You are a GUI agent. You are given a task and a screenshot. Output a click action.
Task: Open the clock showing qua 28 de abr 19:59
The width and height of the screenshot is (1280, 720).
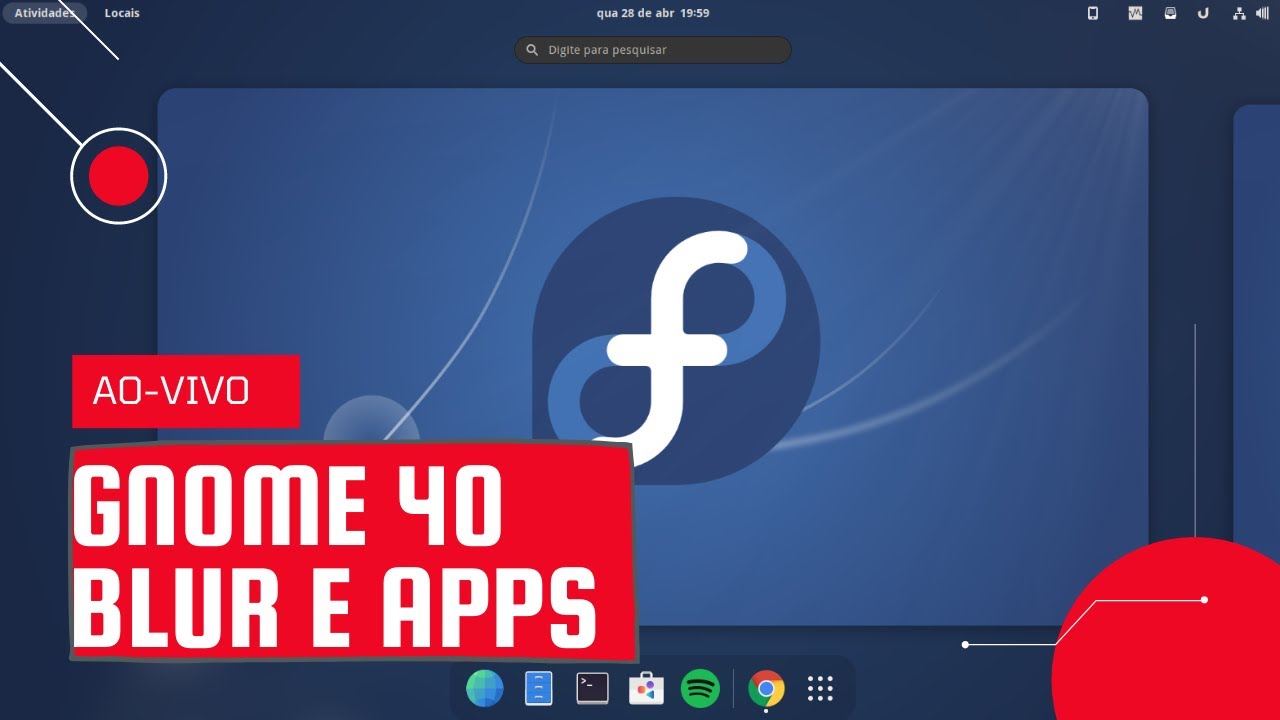click(x=652, y=13)
